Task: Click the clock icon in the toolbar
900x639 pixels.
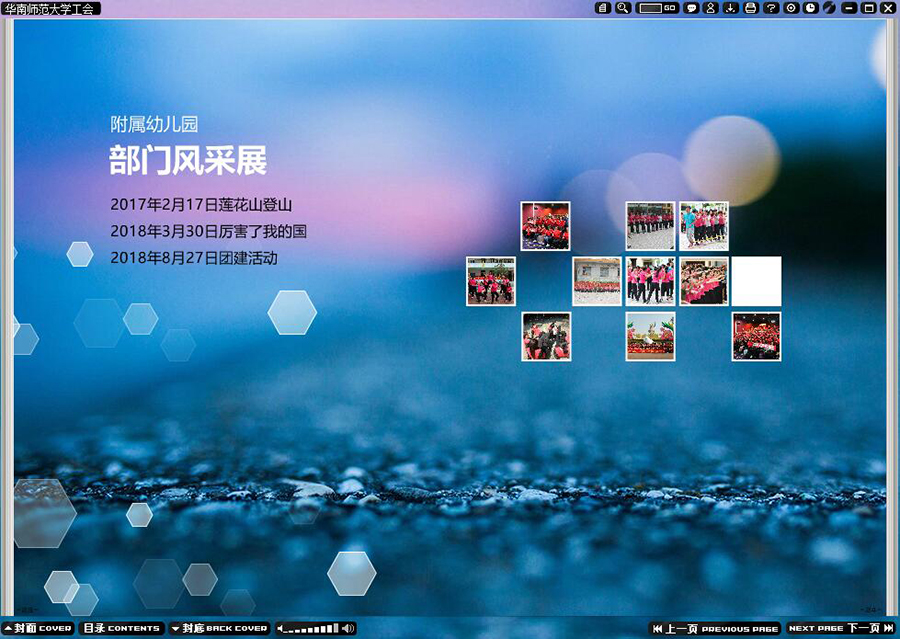Action: tap(810, 8)
